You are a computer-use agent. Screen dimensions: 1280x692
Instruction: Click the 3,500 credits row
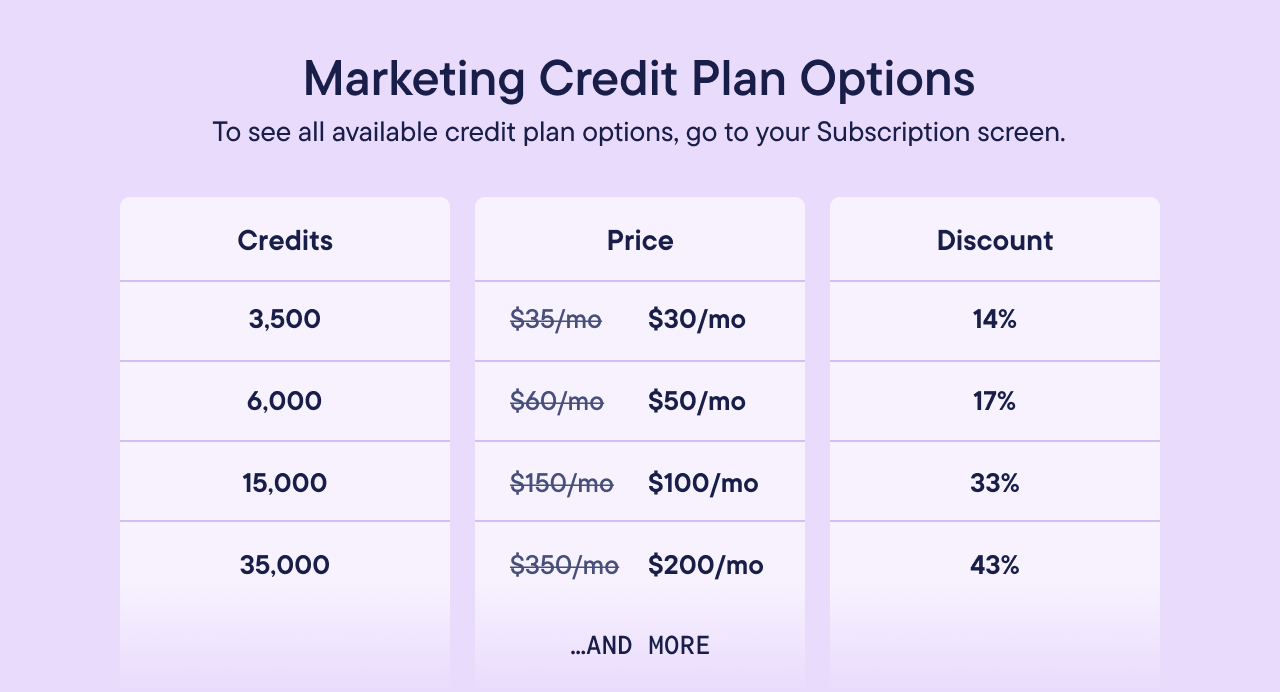pos(285,320)
